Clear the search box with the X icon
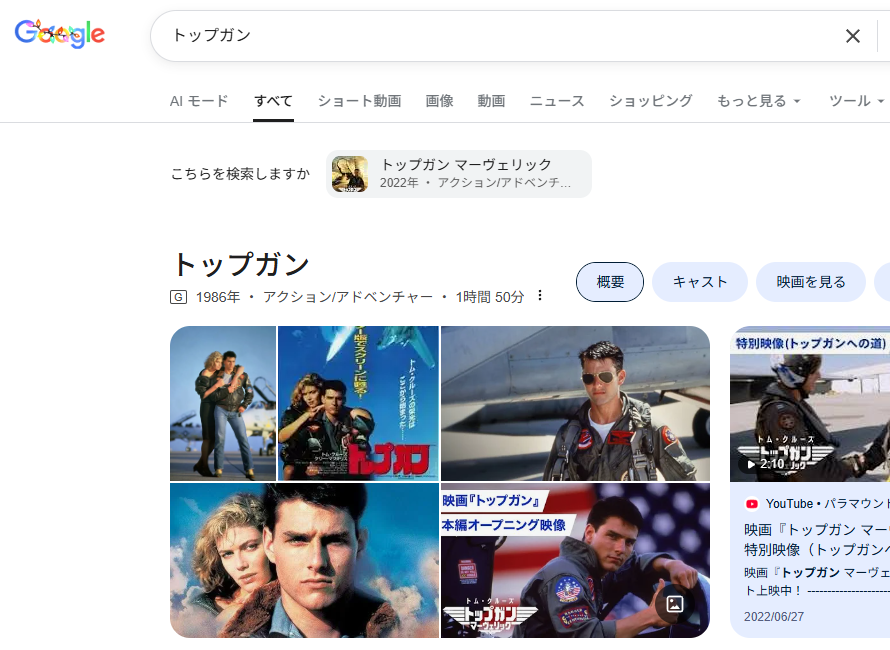Viewport: 890px width, 650px height. 852,36
